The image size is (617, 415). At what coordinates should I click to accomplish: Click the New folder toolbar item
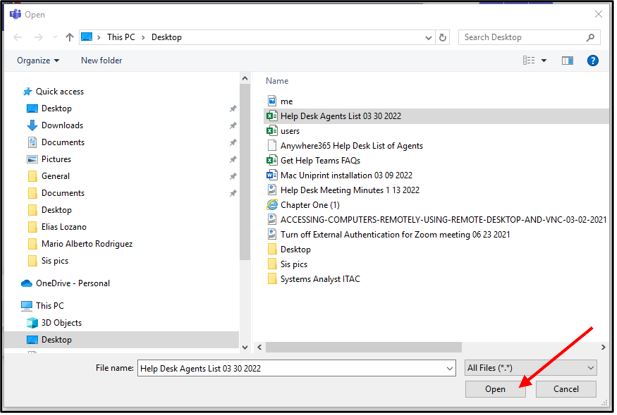pos(101,60)
